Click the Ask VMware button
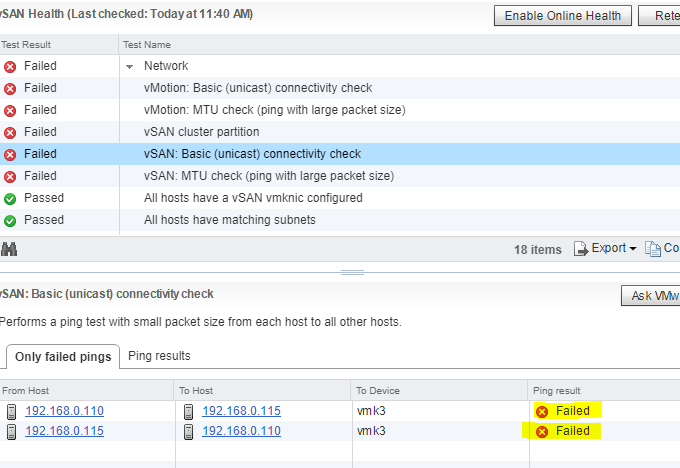The height and width of the screenshot is (468, 680). point(651,296)
